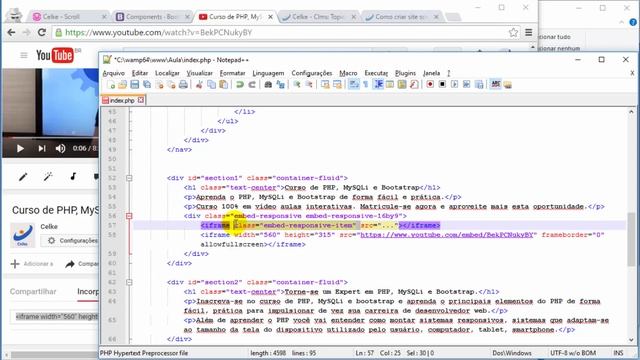Open the Editar menu

click(140, 73)
